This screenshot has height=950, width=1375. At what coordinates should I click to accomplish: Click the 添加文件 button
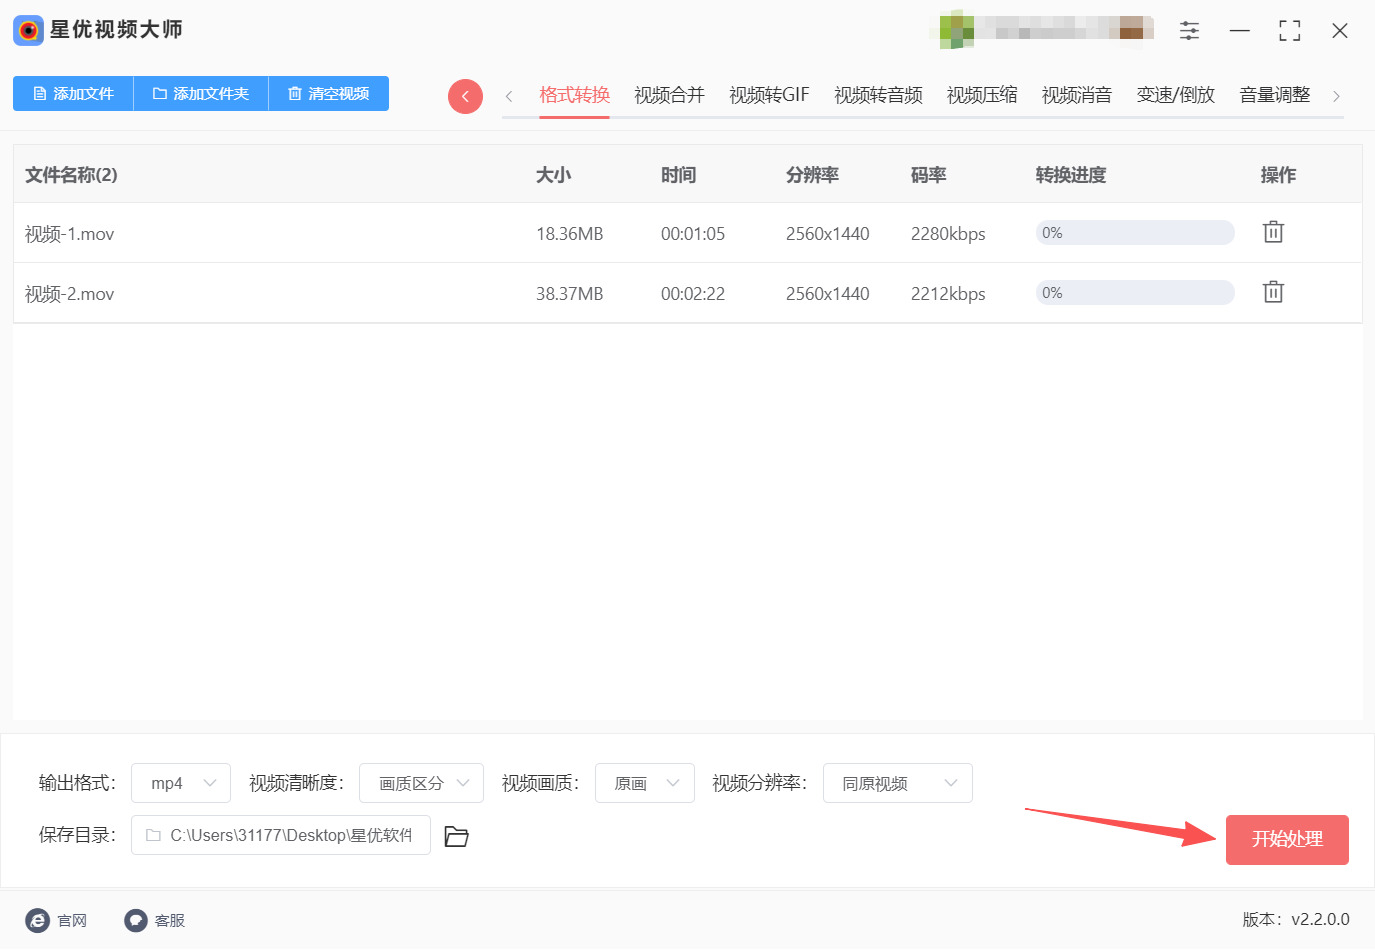click(73, 93)
